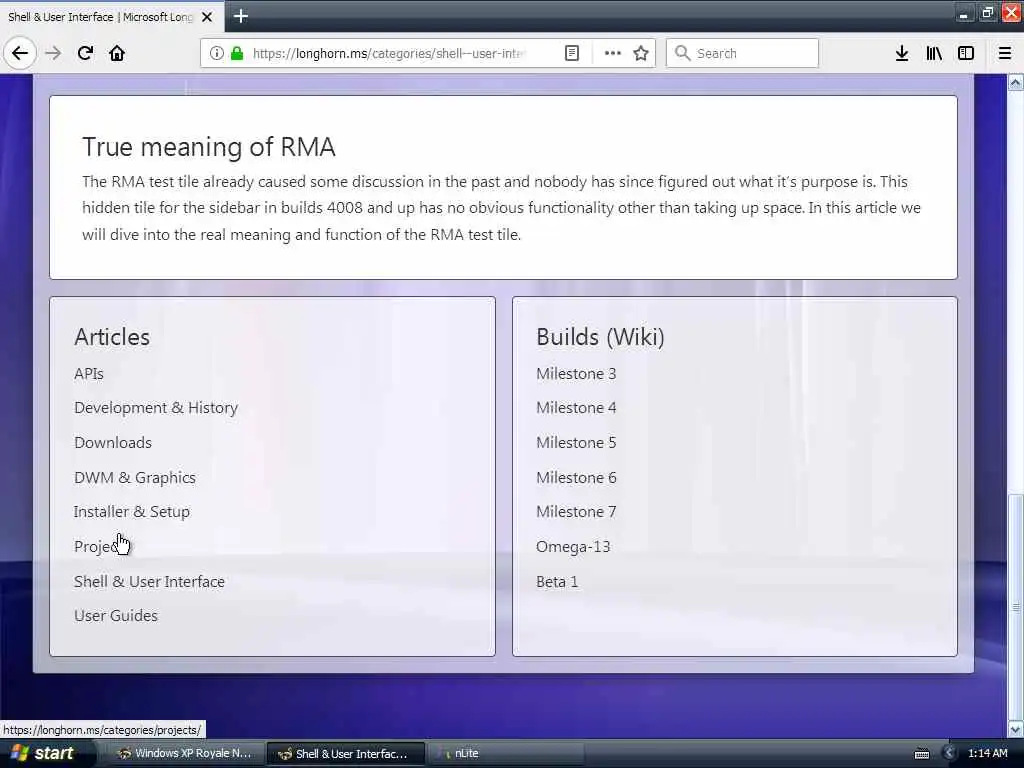
Task: Show the browser sidebars
Action: 966,53
